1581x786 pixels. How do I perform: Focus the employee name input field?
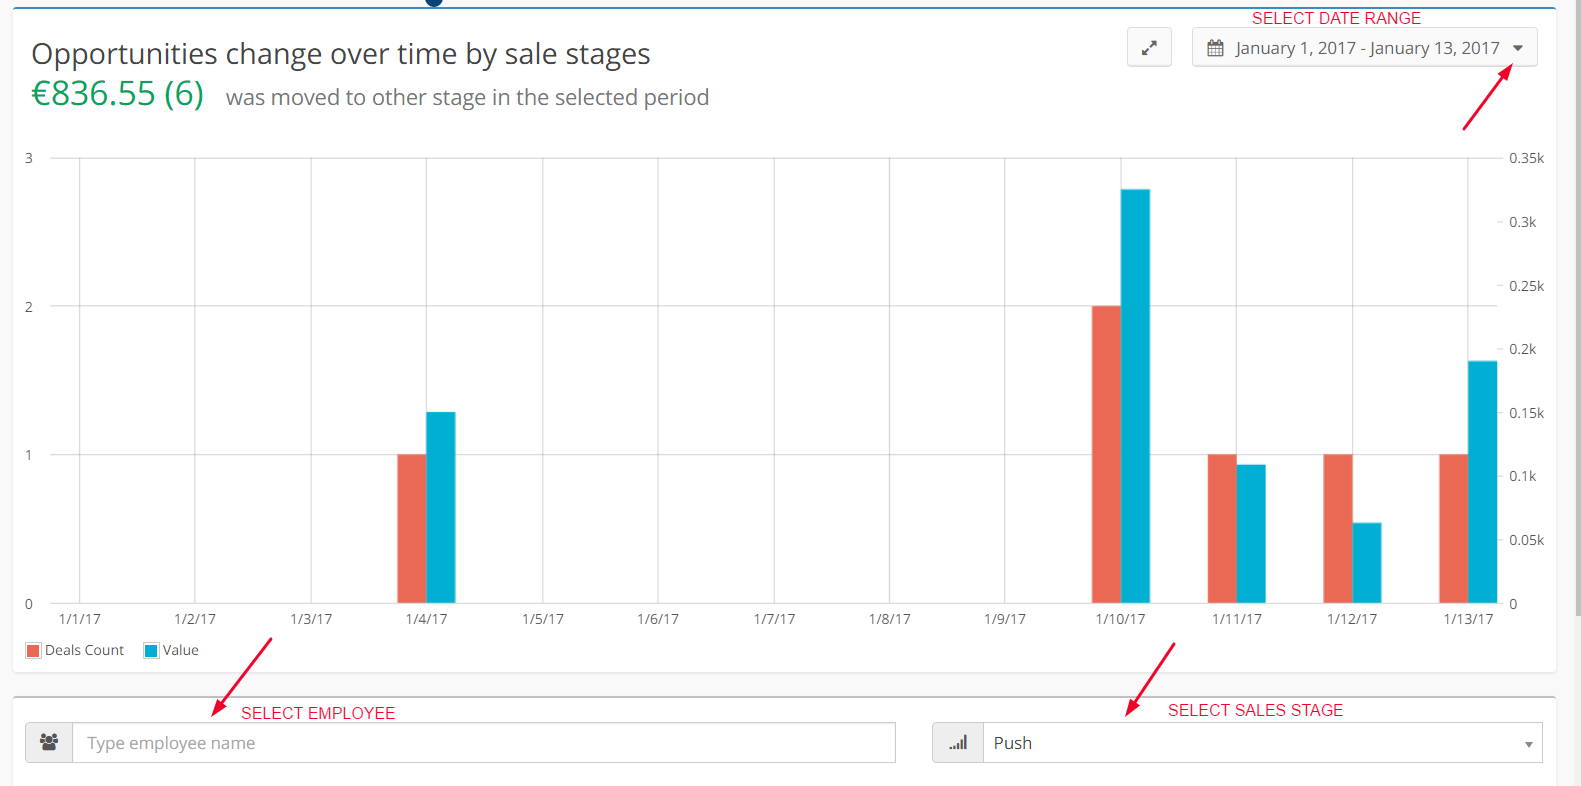pyautogui.click(x=484, y=743)
